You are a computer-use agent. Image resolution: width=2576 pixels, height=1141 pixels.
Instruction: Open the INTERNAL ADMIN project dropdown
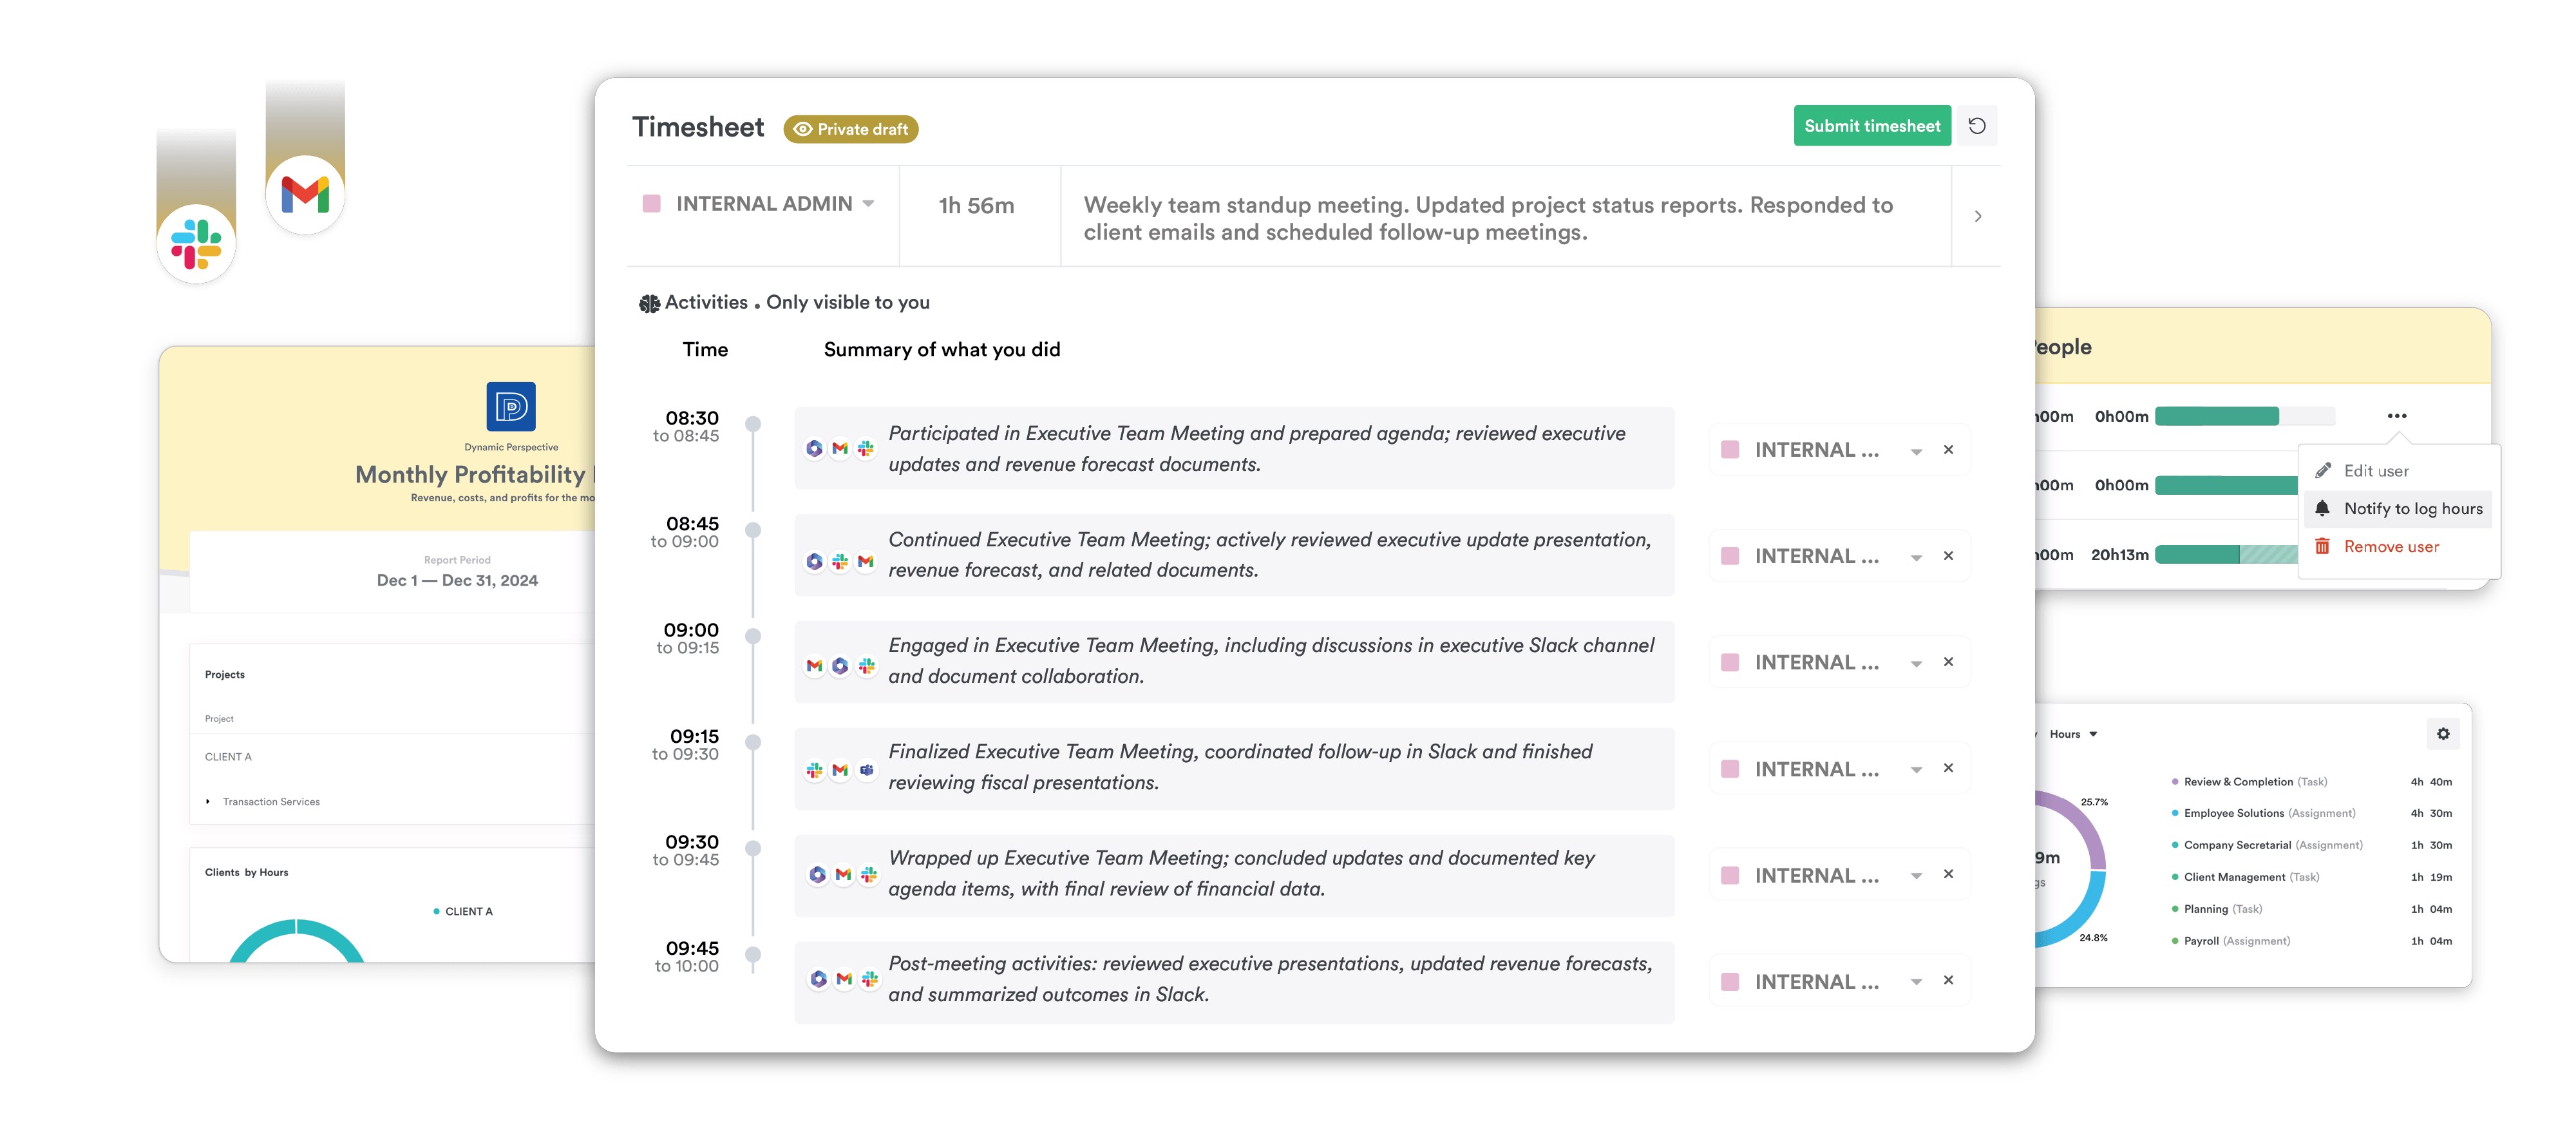click(868, 204)
